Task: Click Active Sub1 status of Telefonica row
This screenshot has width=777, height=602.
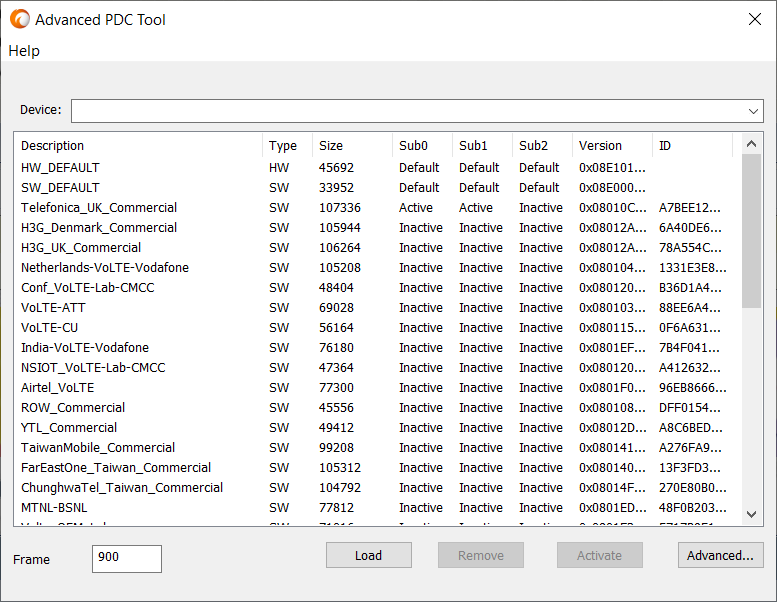Action: [476, 208]
